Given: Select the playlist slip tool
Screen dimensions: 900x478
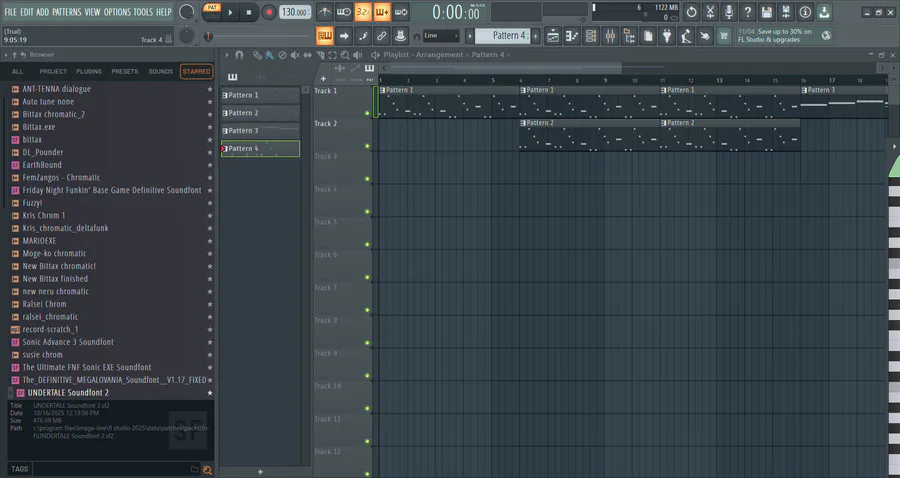Looking at the screenshot, I should tap(307, 55).
